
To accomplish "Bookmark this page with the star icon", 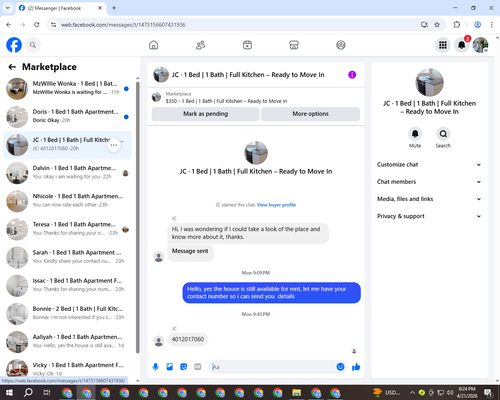I will tap(437, 25).
